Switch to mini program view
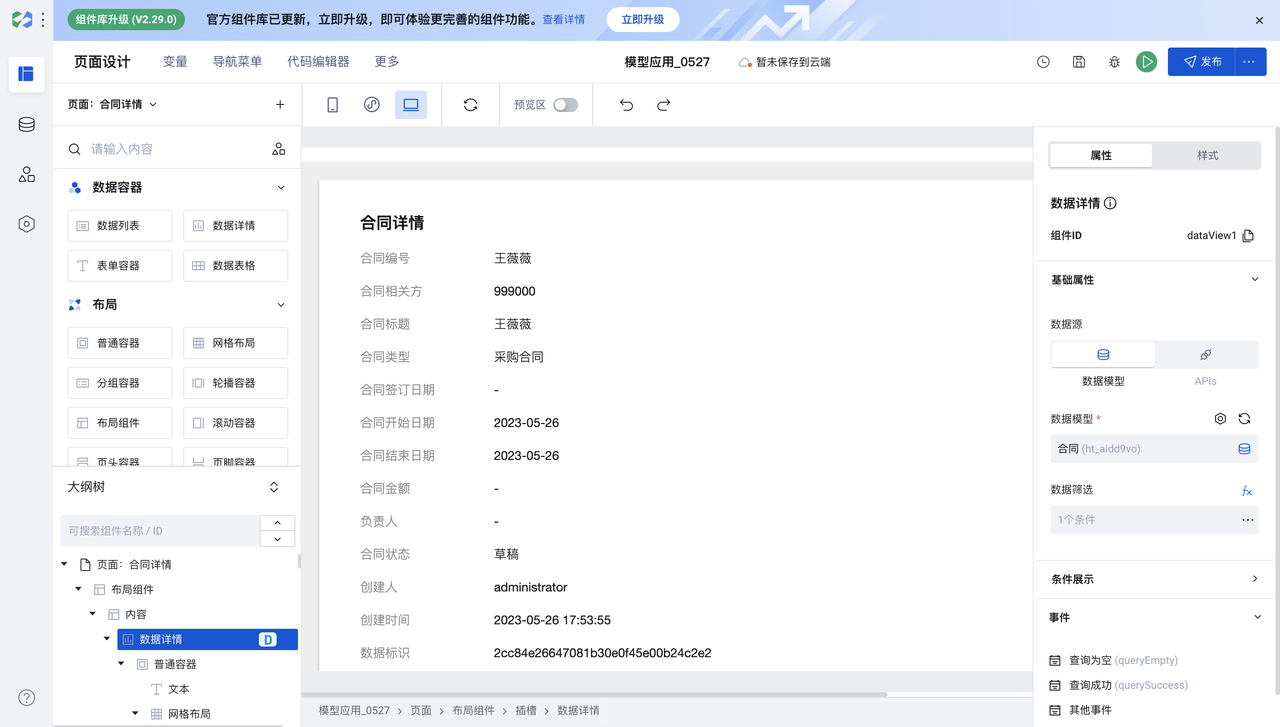1280x727 pixels. (x=372, y=105)
